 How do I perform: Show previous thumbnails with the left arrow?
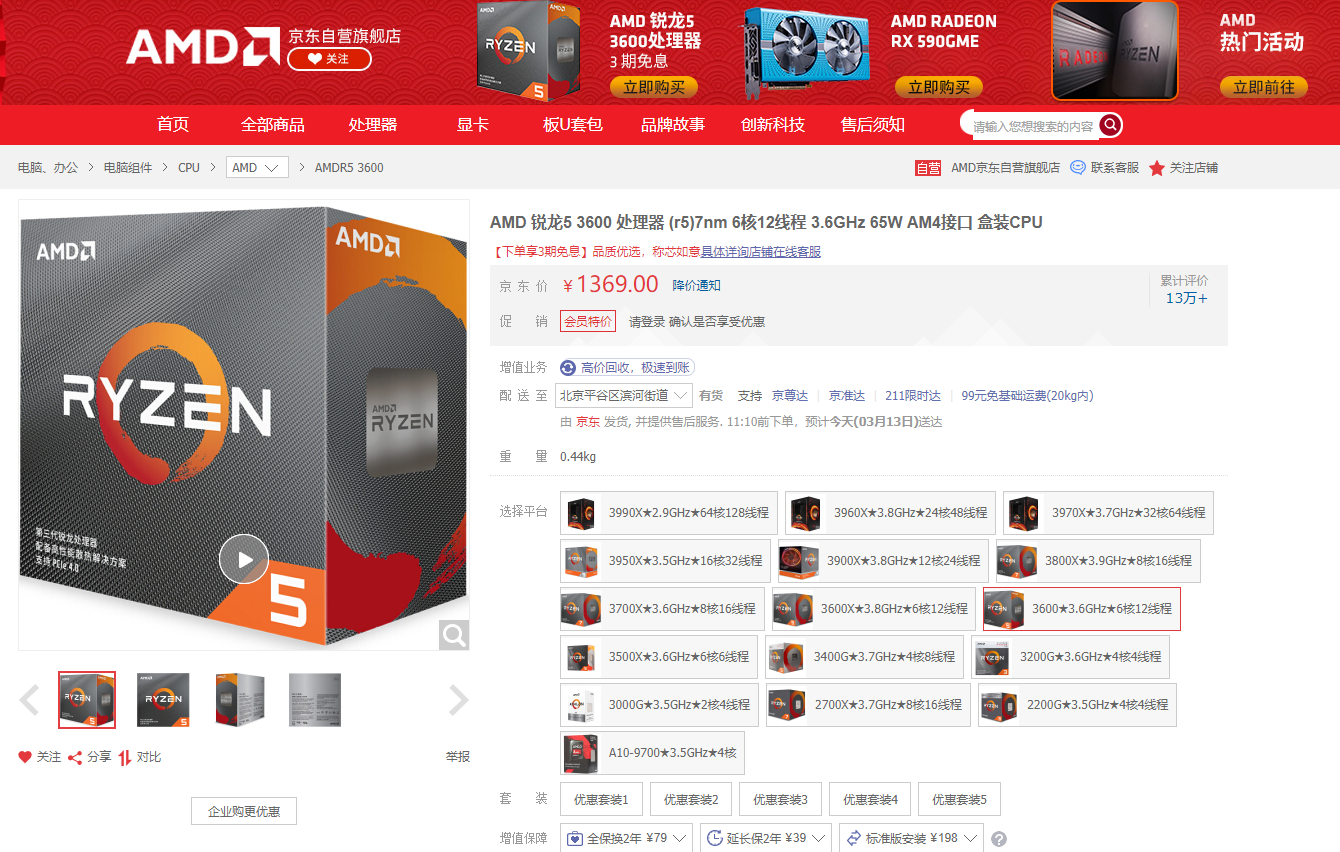(30, 700)
